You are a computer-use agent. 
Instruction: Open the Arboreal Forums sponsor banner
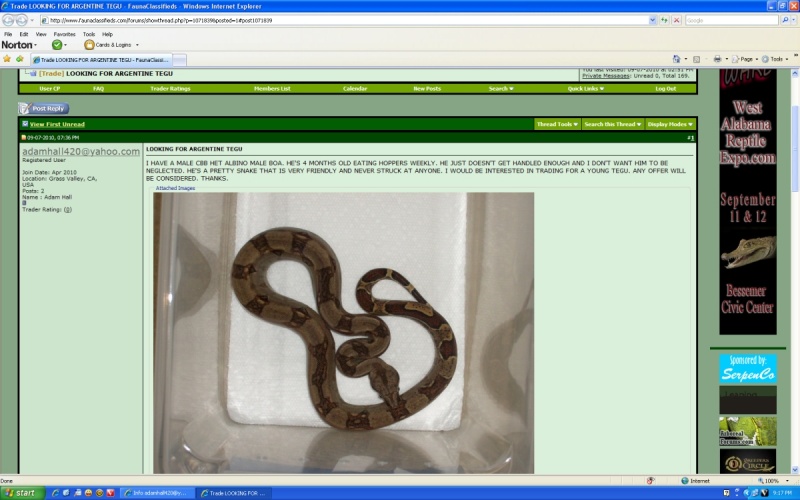point(748,431)
